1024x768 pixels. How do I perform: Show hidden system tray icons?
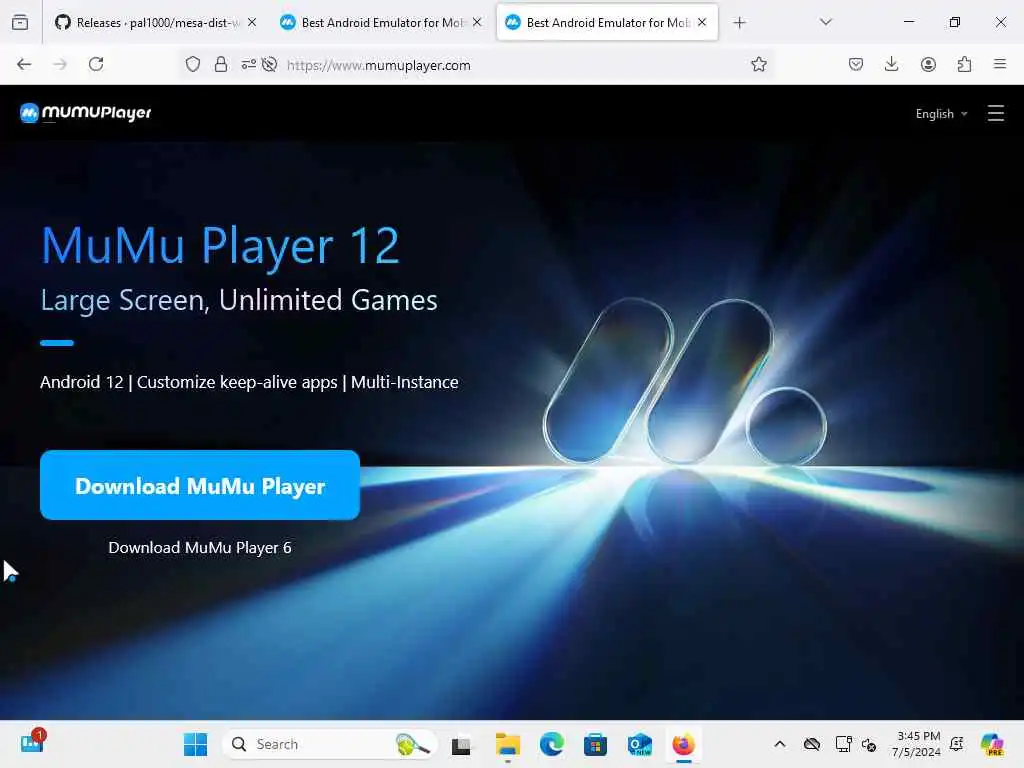[x=780, y=744]
